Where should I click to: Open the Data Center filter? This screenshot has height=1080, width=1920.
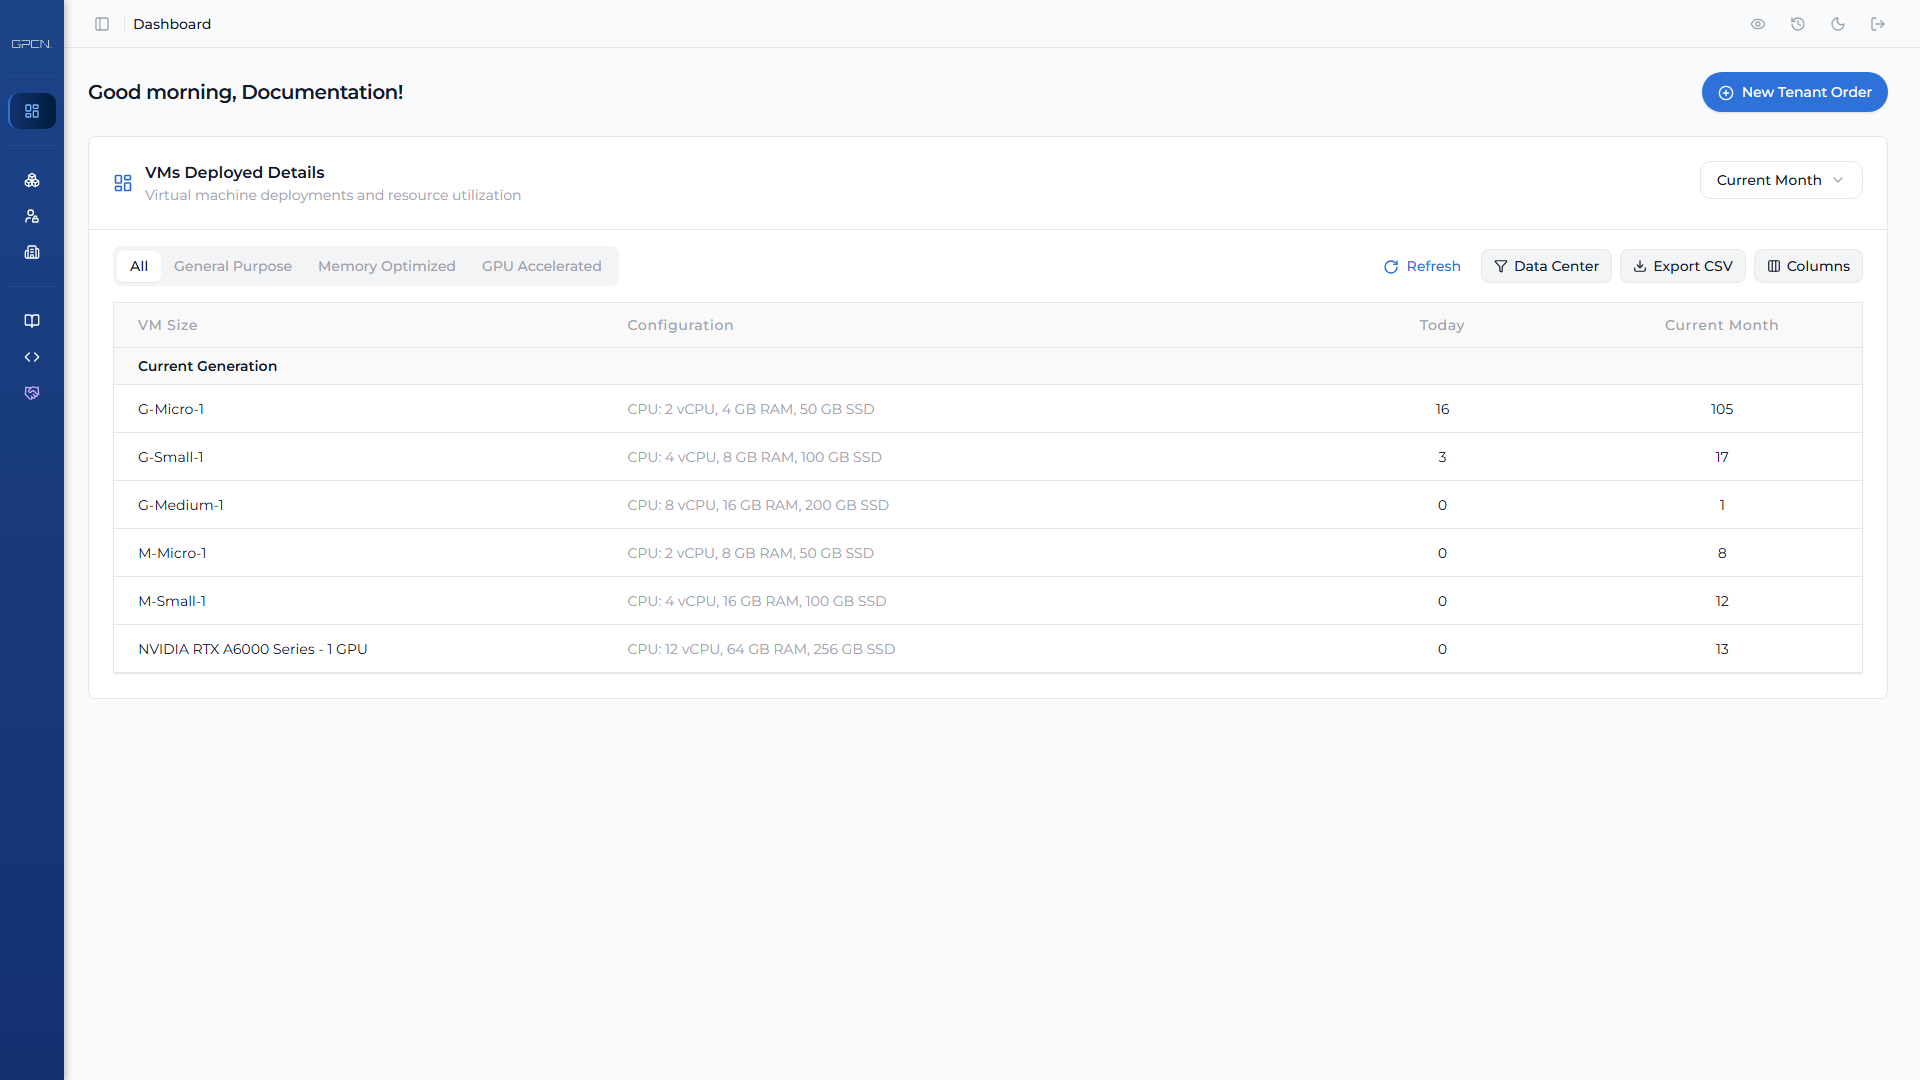[x=1546, y=266]
